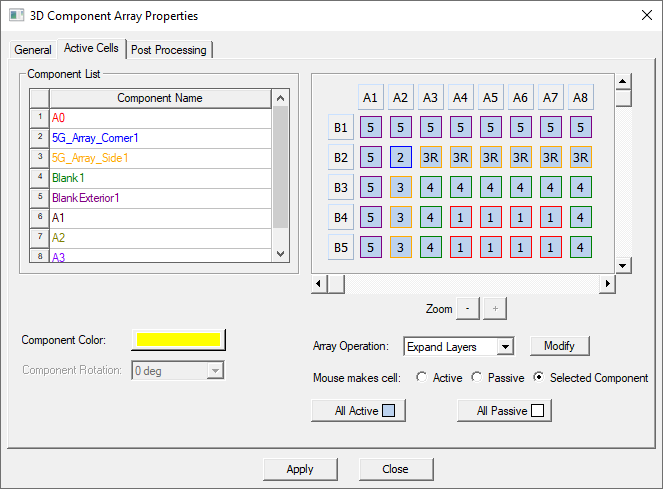Click cell 3R at row B2 column A8
663x489 pixels.
[581, 157]
